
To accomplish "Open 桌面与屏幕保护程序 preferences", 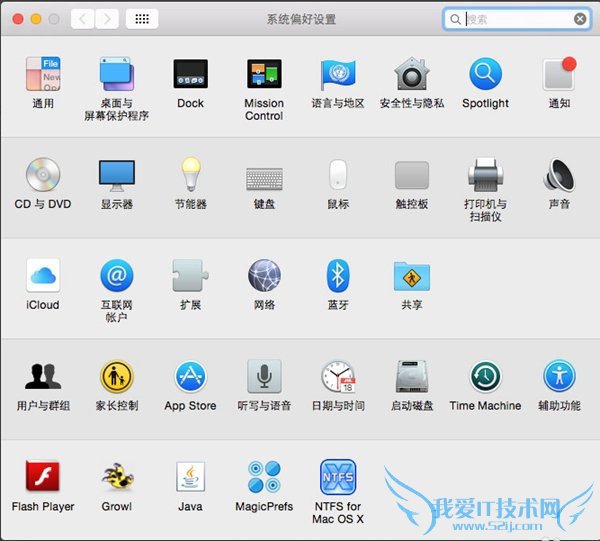I will point(117,74).
